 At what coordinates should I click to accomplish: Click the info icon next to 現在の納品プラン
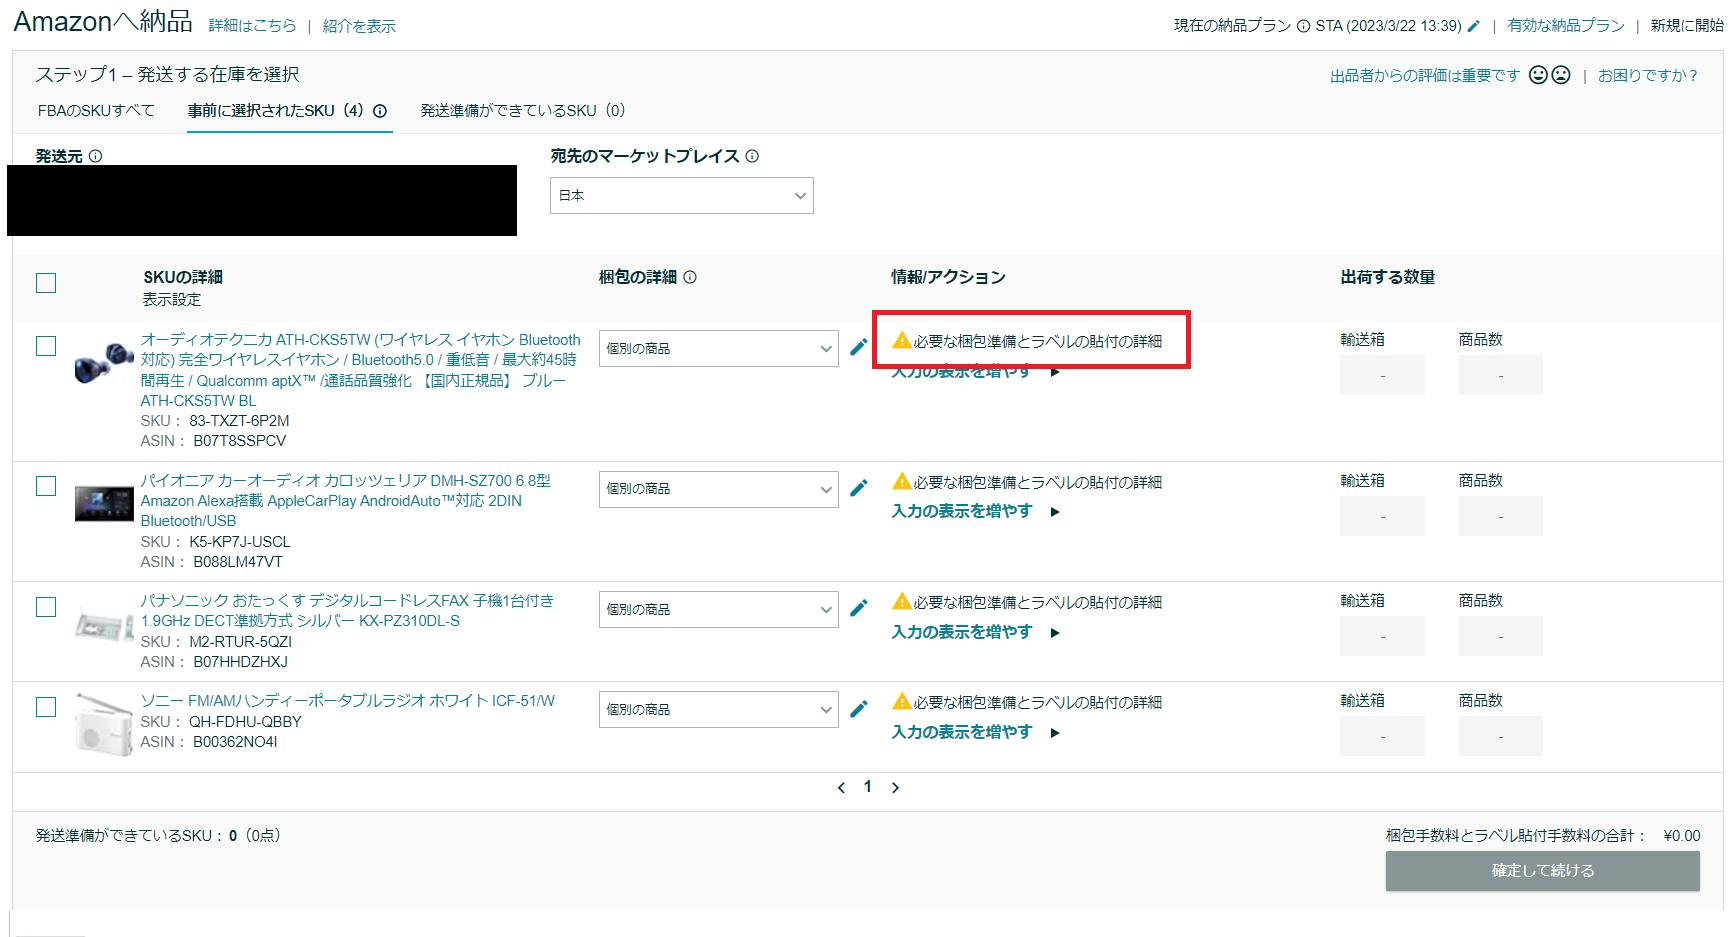[x=1303, y=26]
